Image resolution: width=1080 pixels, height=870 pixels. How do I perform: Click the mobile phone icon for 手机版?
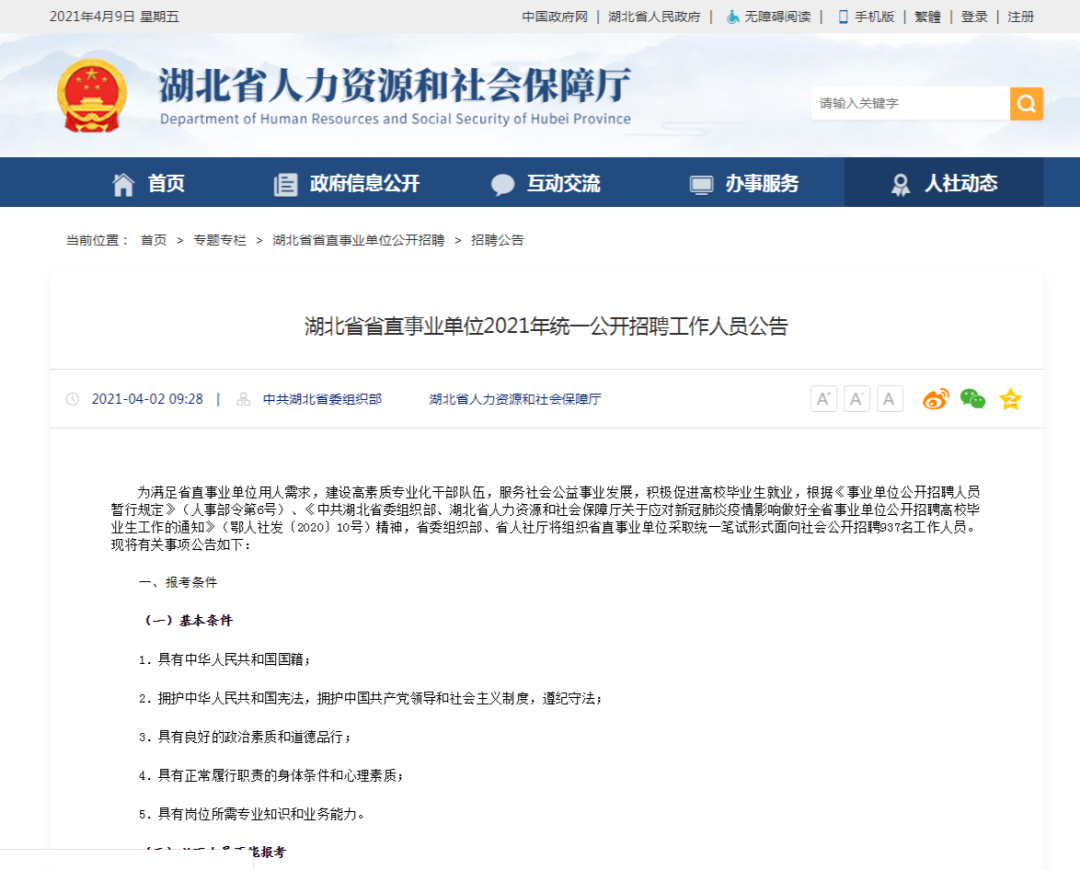point(843,17)
